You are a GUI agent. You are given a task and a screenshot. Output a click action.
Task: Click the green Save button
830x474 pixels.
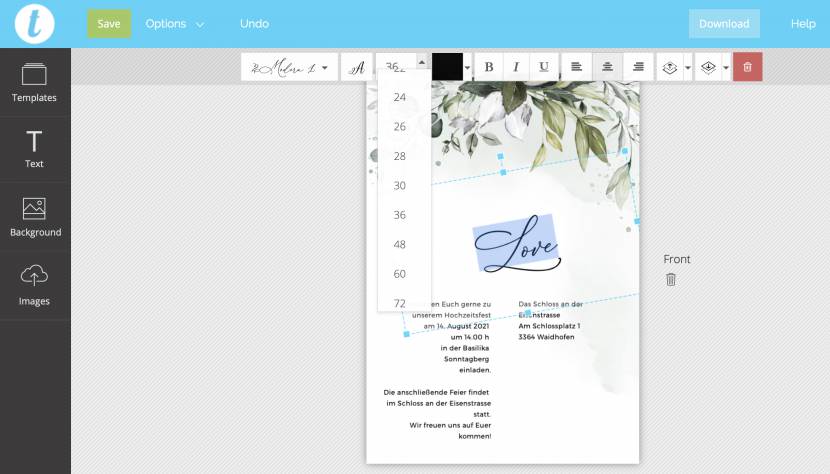[109, 24]
